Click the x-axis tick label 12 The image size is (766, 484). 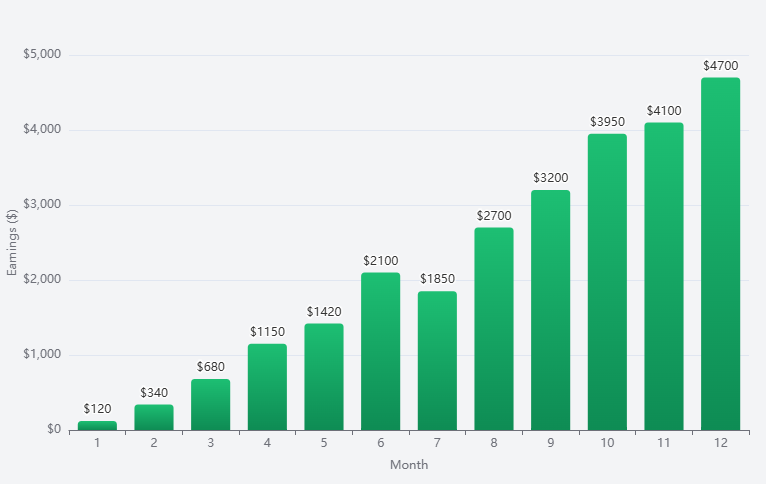pyautogui.click(x=721, y=442)
